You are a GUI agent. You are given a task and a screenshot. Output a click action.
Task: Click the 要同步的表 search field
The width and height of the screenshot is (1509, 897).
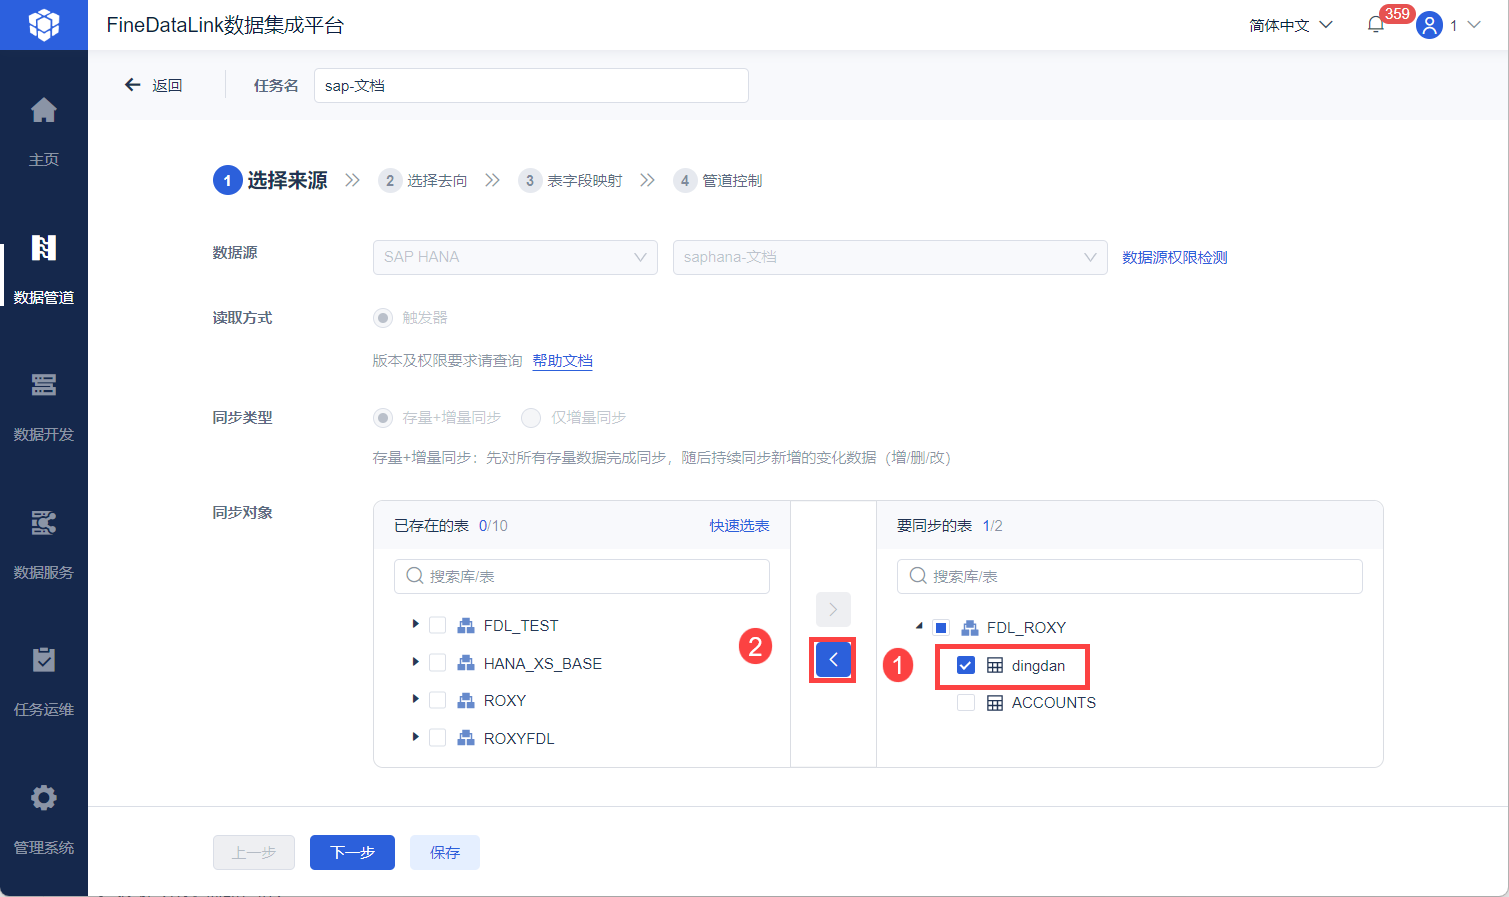tap(1130, 576)
